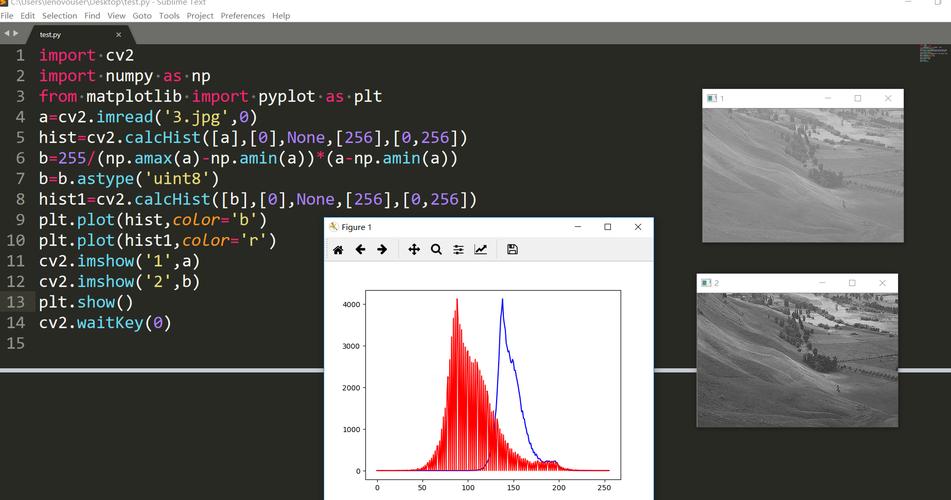This screenshot has height=500, width=951.
Task: Switch to the test.py tab
Action: (50, 35)
